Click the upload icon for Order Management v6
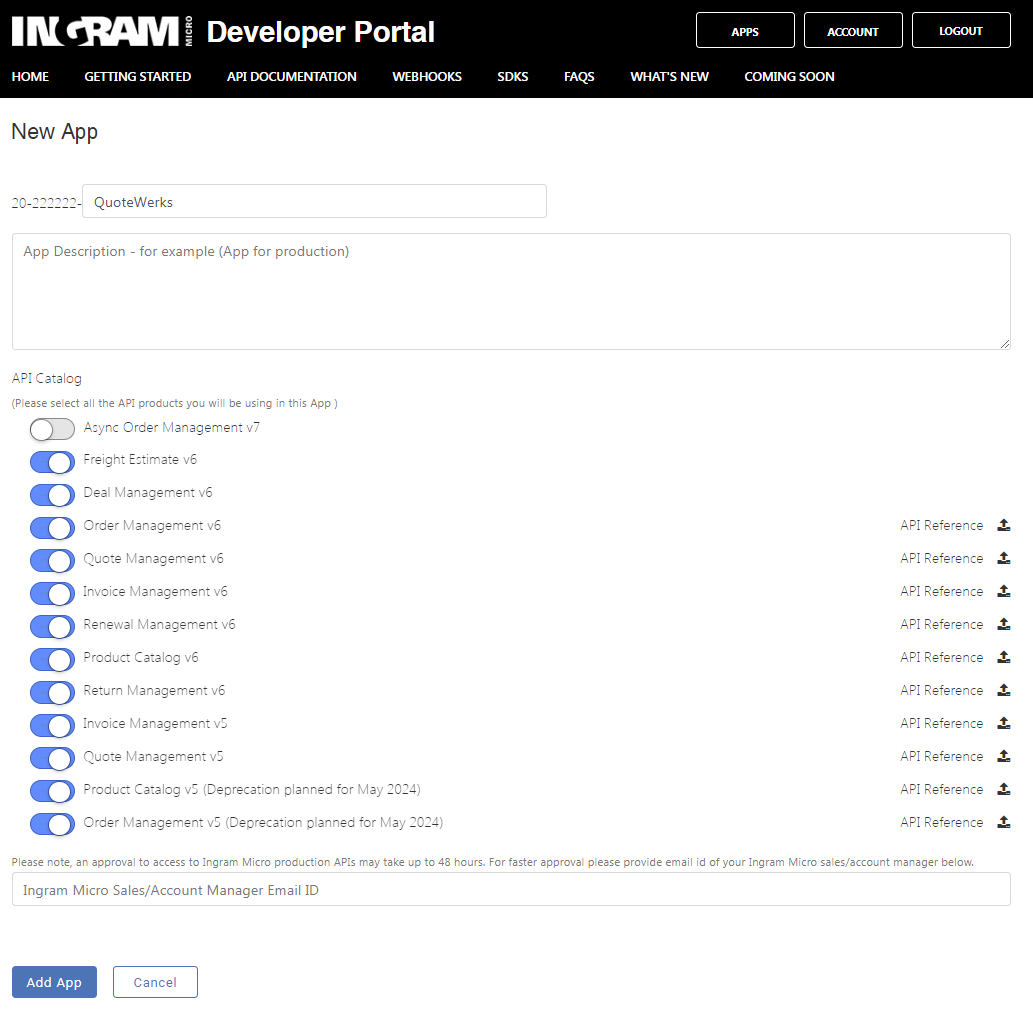This screenshot has height=1016, width=1033. [1003, 526]
